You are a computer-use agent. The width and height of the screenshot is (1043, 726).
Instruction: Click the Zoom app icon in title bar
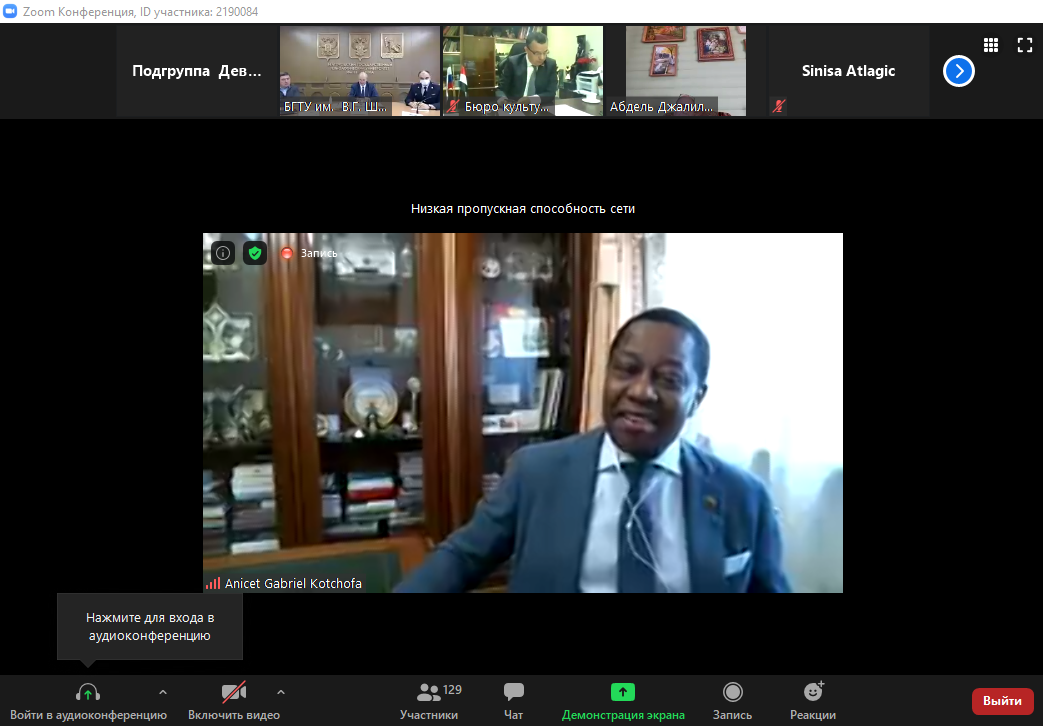pyautogui.click(x=10, y=11)
